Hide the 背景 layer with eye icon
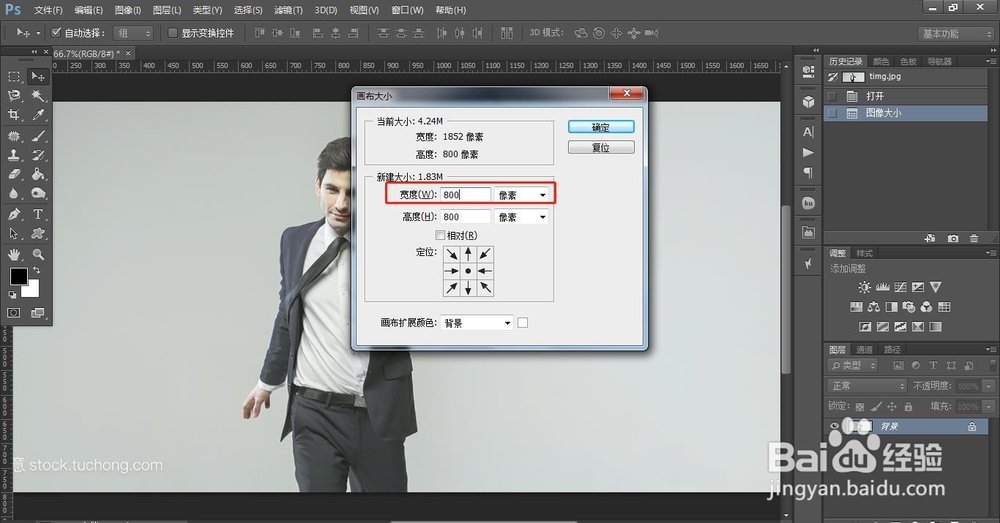This screenshot has height=523, width=1000. coord(834,426)
